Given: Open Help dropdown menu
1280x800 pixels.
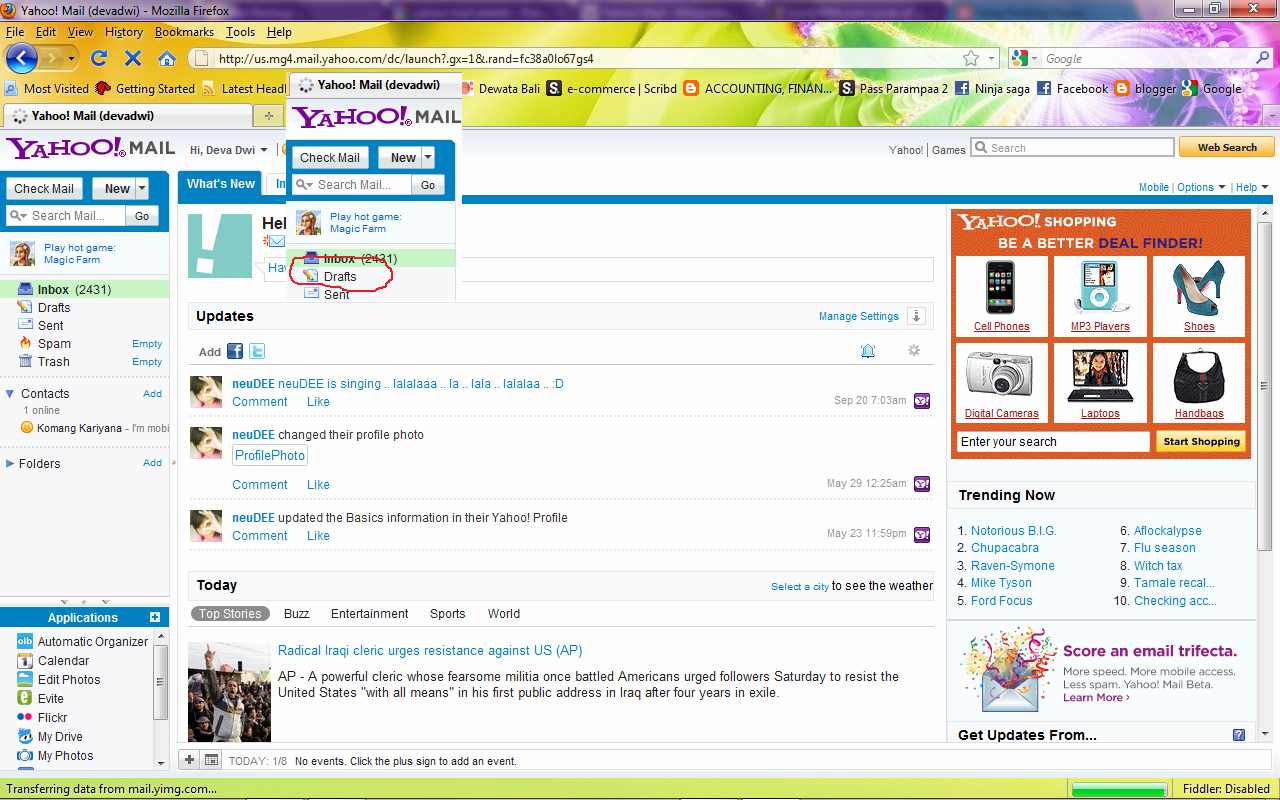Looking at the screenshot, I should pos(1252,187).
